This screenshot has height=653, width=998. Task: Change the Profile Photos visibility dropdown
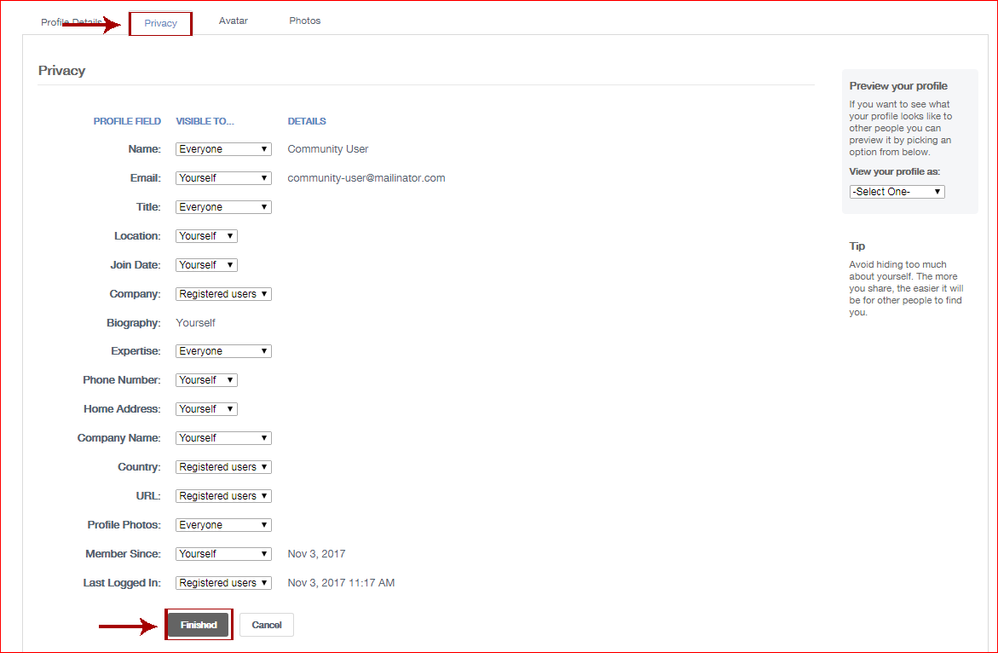(223, 525)
